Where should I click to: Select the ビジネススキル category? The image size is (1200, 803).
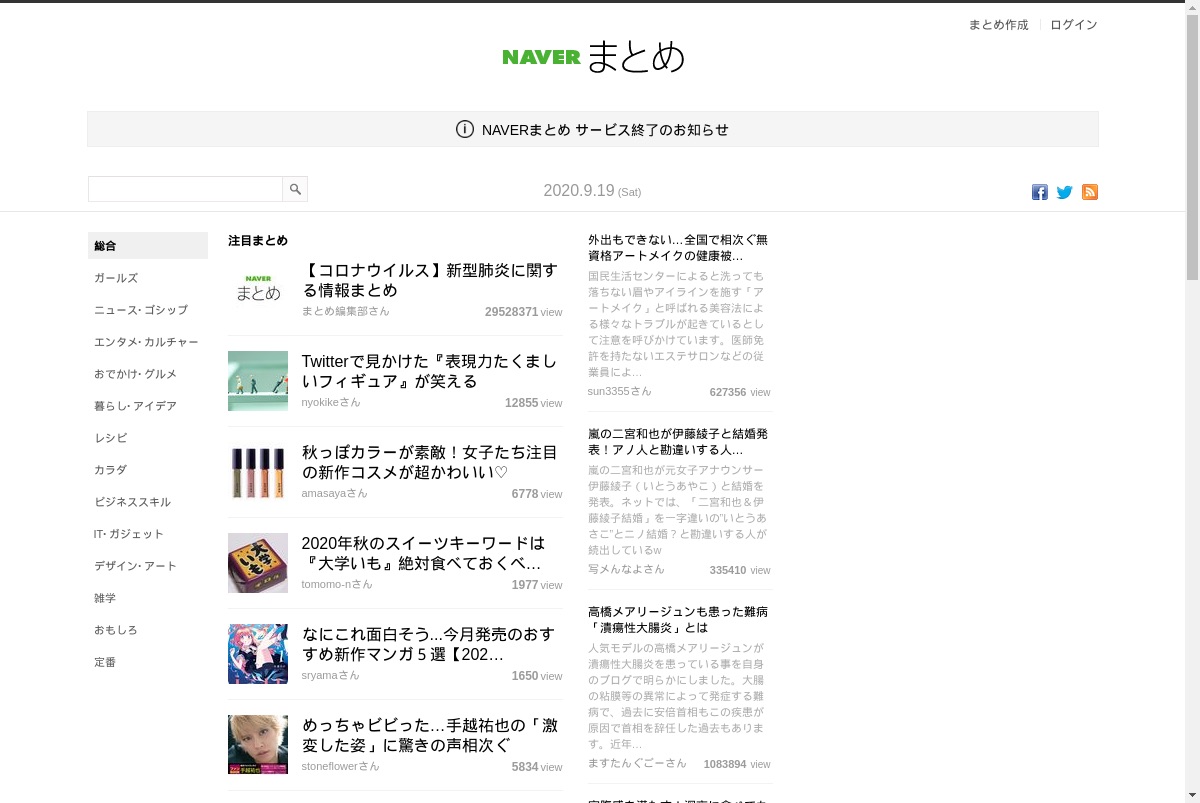pyautogui.click(x=132, y=502)
